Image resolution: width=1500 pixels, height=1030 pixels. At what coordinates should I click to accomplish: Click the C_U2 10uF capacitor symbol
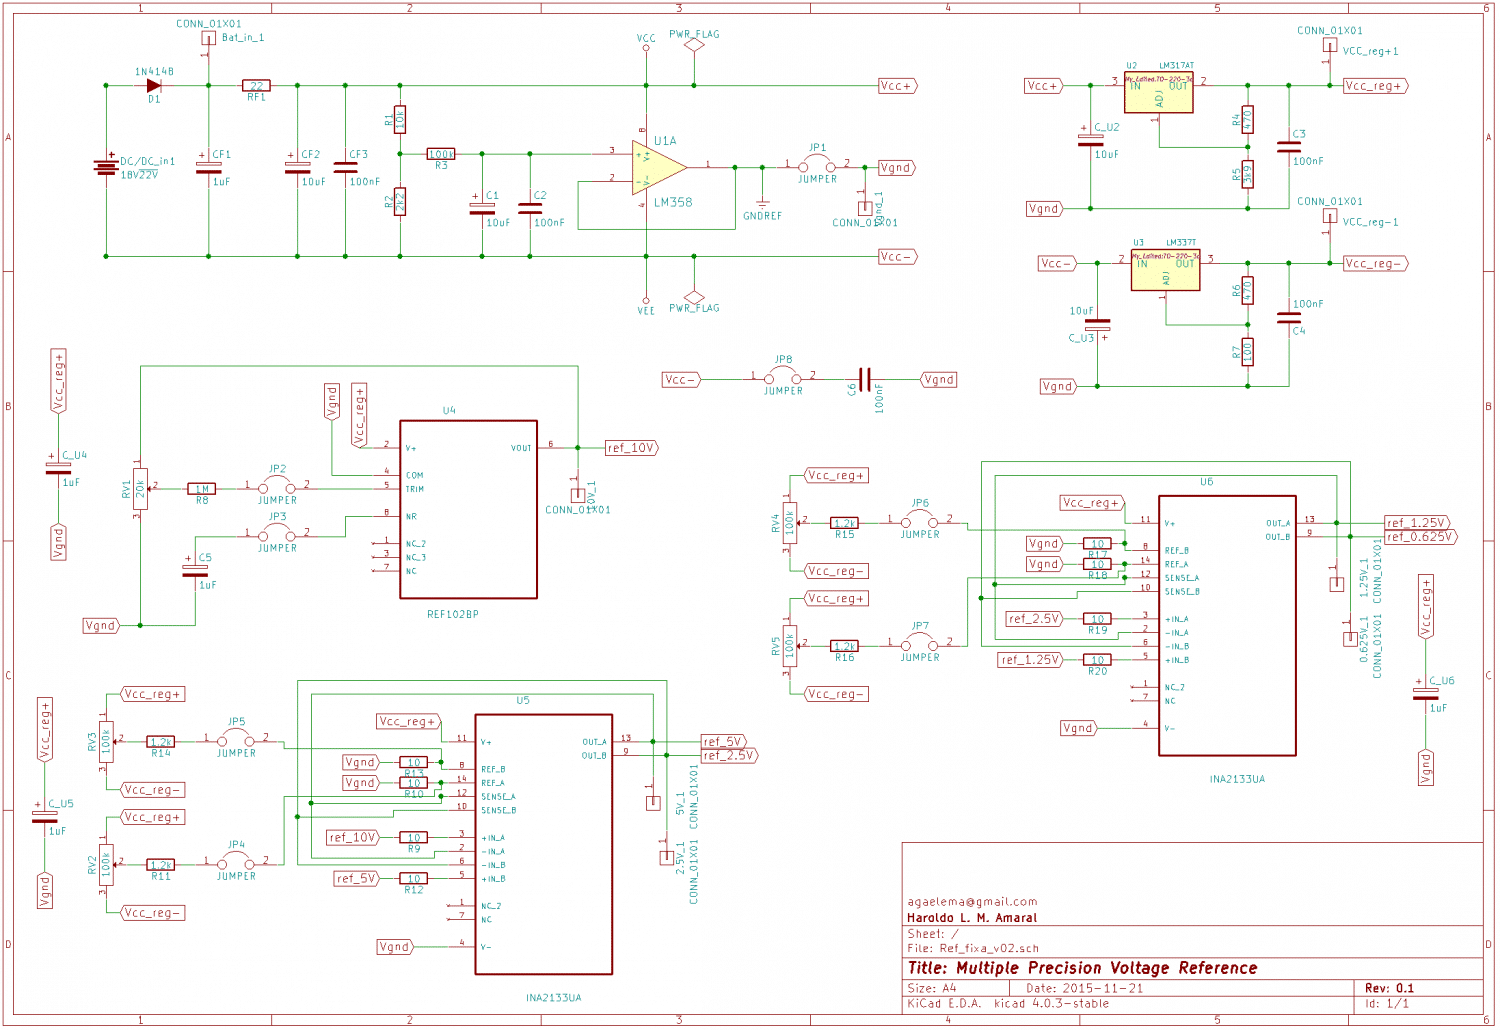(x=1091, y=141)
